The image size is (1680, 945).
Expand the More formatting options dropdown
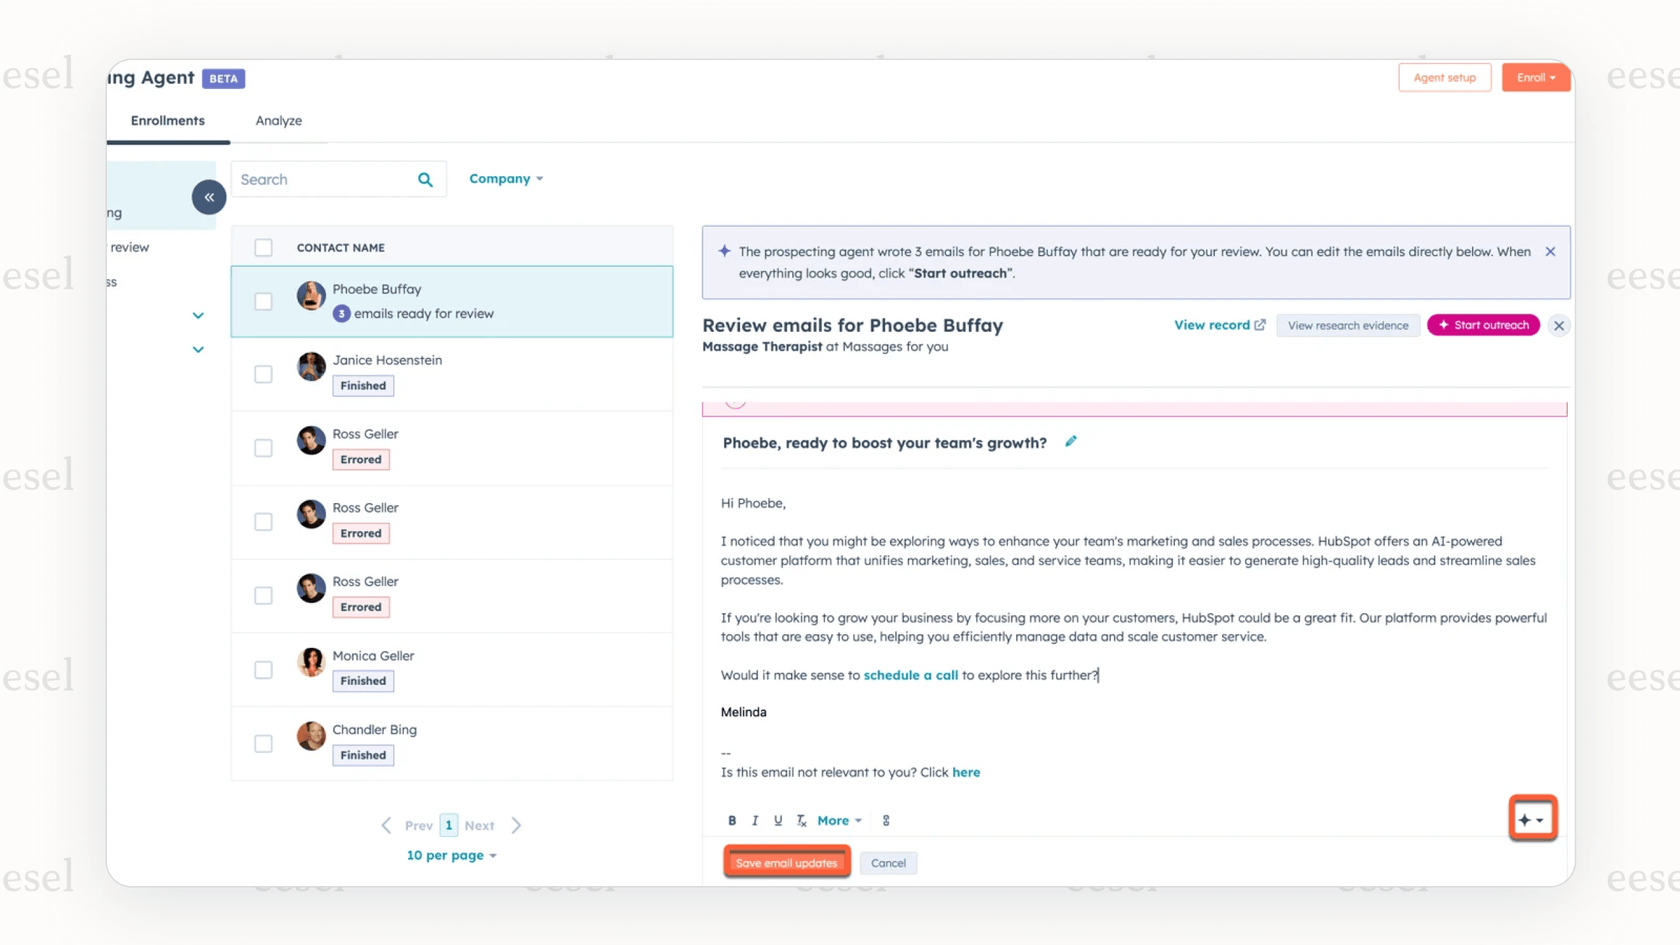pos(838,820)
